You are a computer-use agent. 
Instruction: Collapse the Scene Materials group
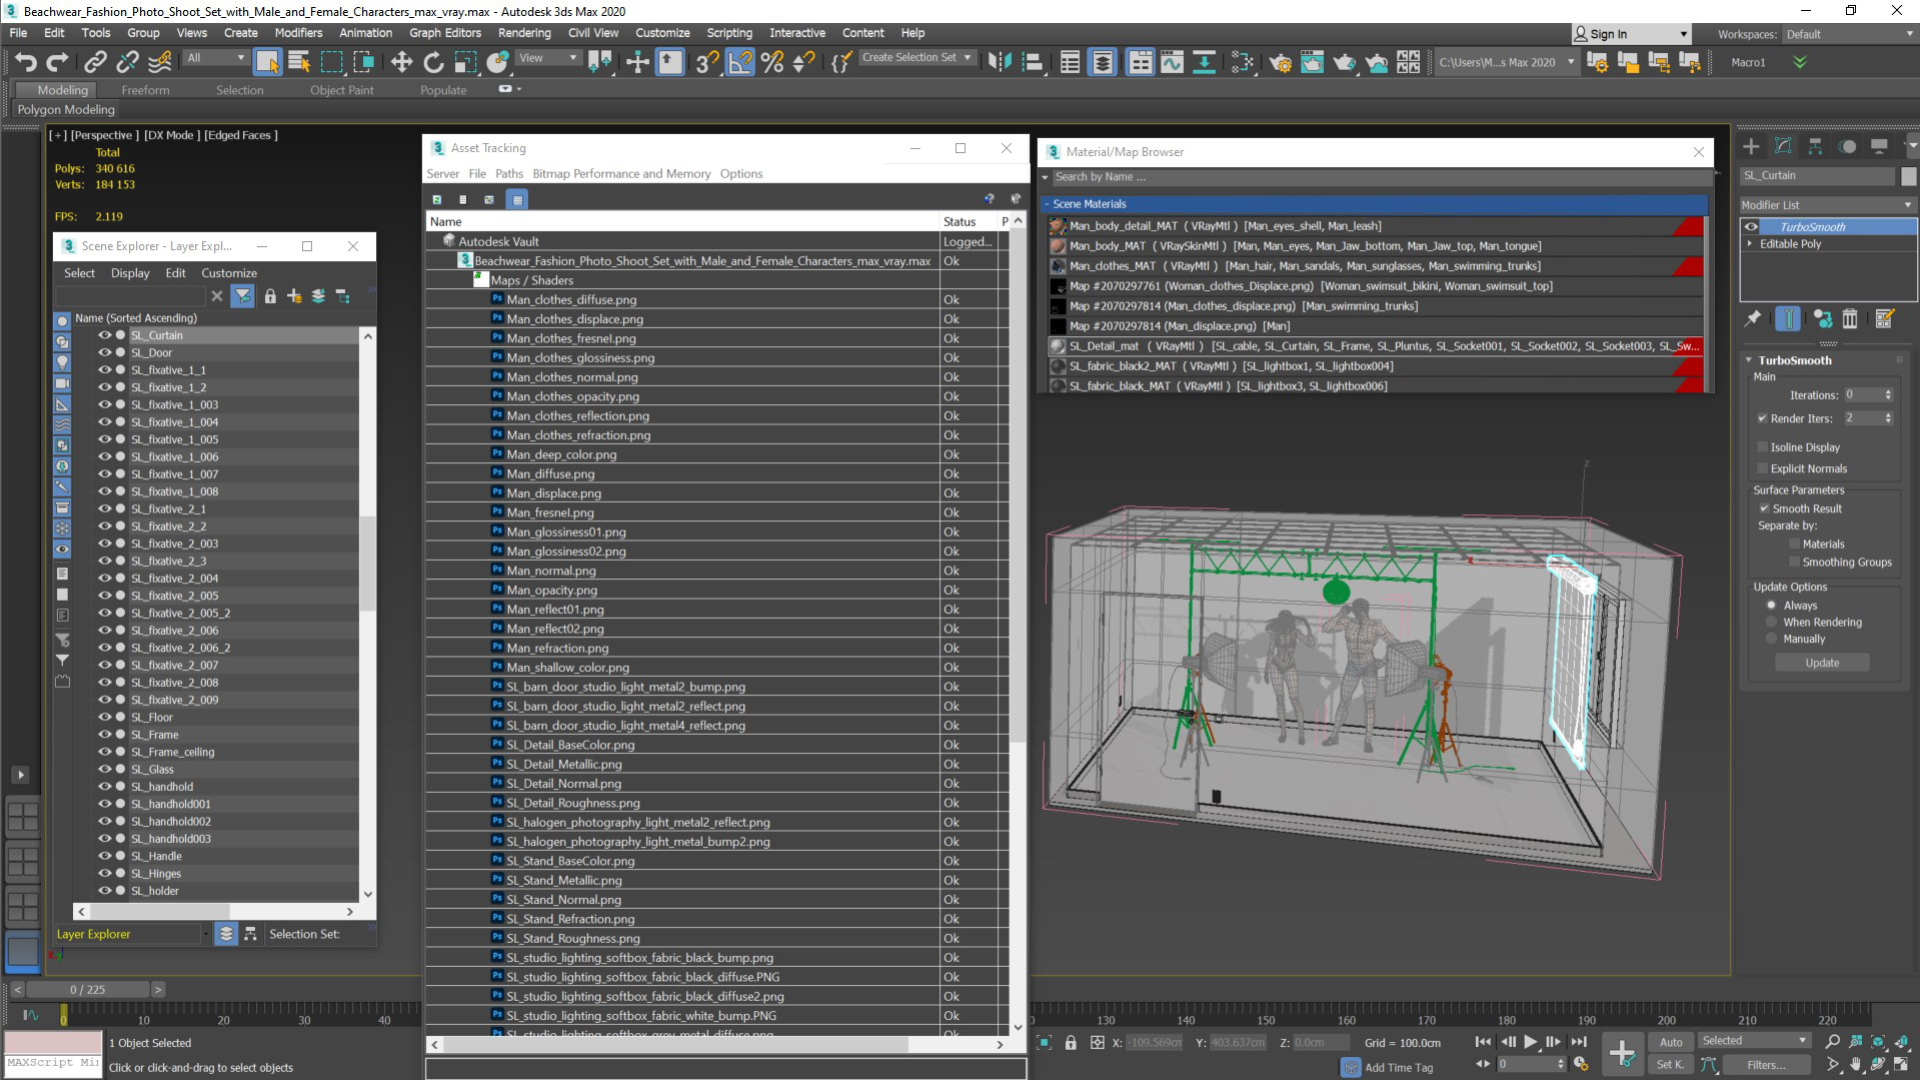click(x=1046, y=204)
